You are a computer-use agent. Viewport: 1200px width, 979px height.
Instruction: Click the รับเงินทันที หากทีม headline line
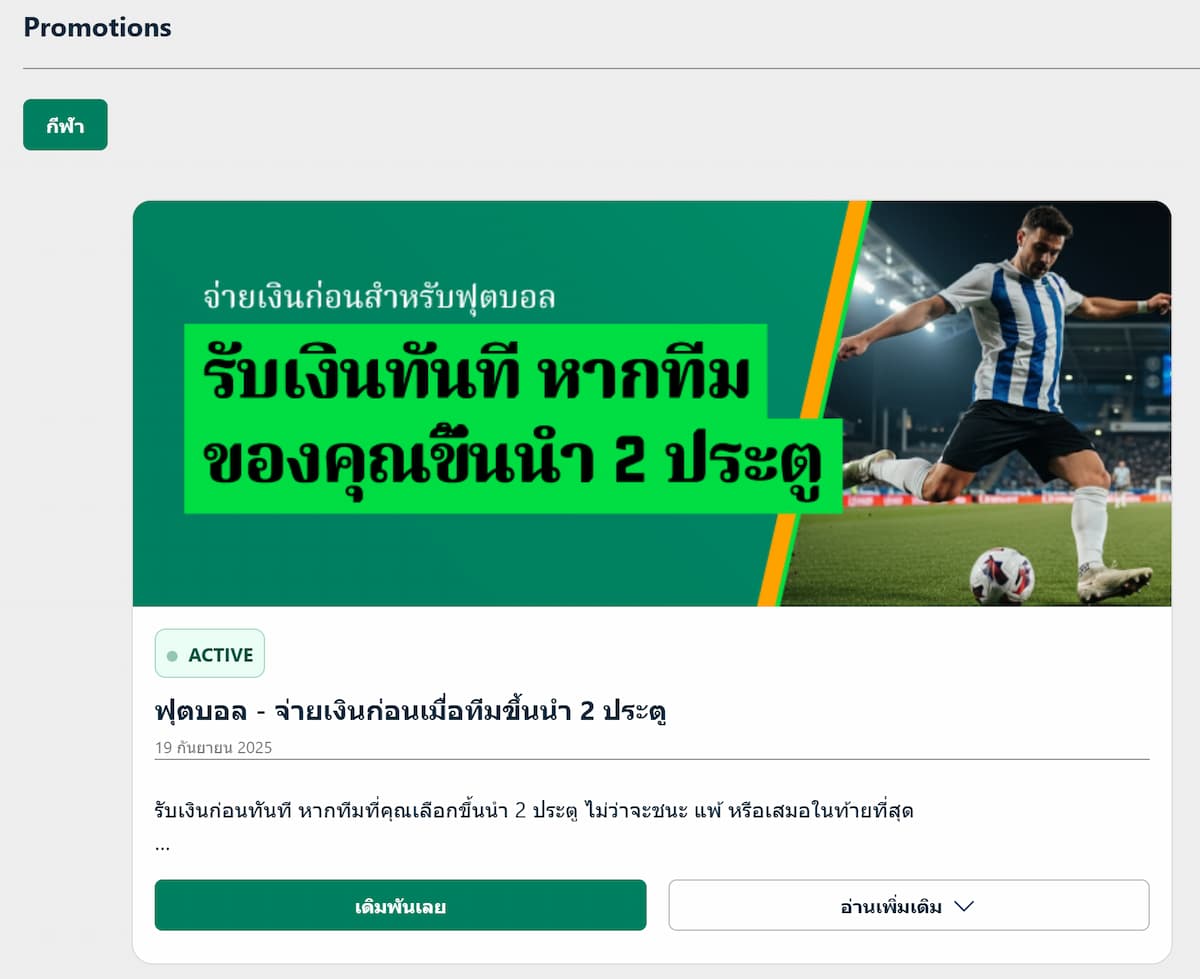(x=475, y=375)
